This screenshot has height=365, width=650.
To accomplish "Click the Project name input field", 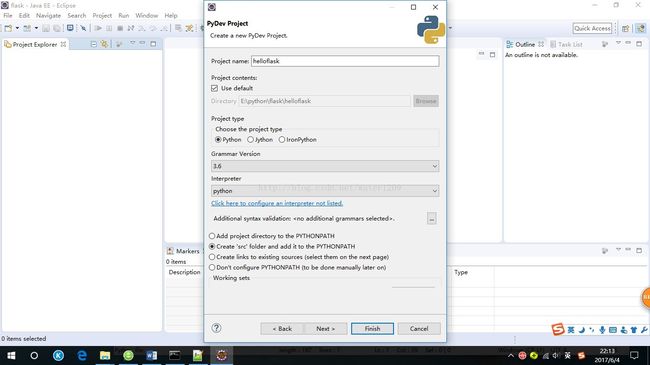I will tap(345, 61).
